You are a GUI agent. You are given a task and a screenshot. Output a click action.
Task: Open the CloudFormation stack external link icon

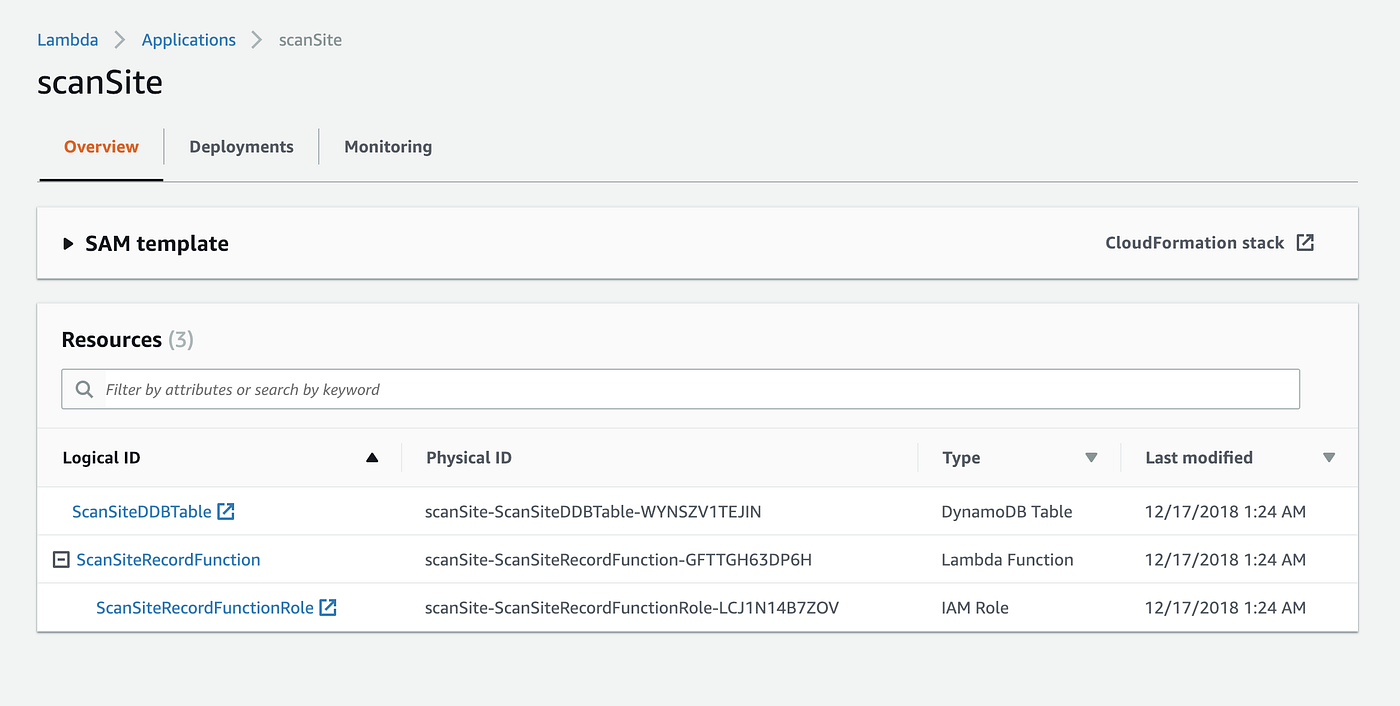click(1305, 242)
